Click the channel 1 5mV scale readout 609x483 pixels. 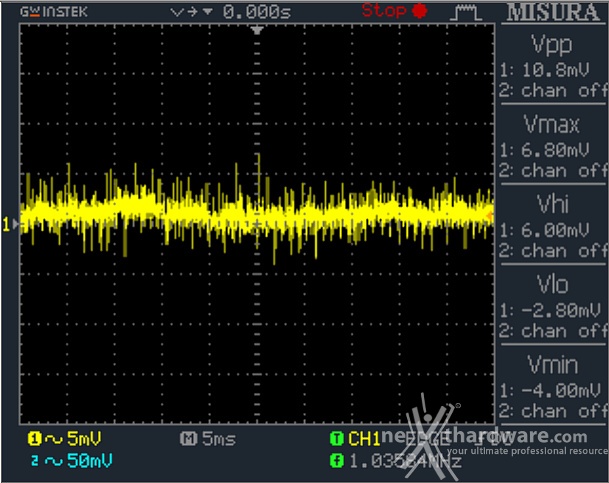pyautogui.click(x=84, y=439)
